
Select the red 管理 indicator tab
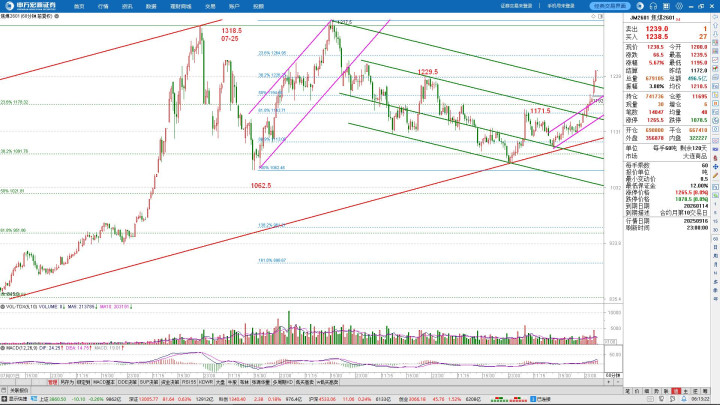point(53,382)
